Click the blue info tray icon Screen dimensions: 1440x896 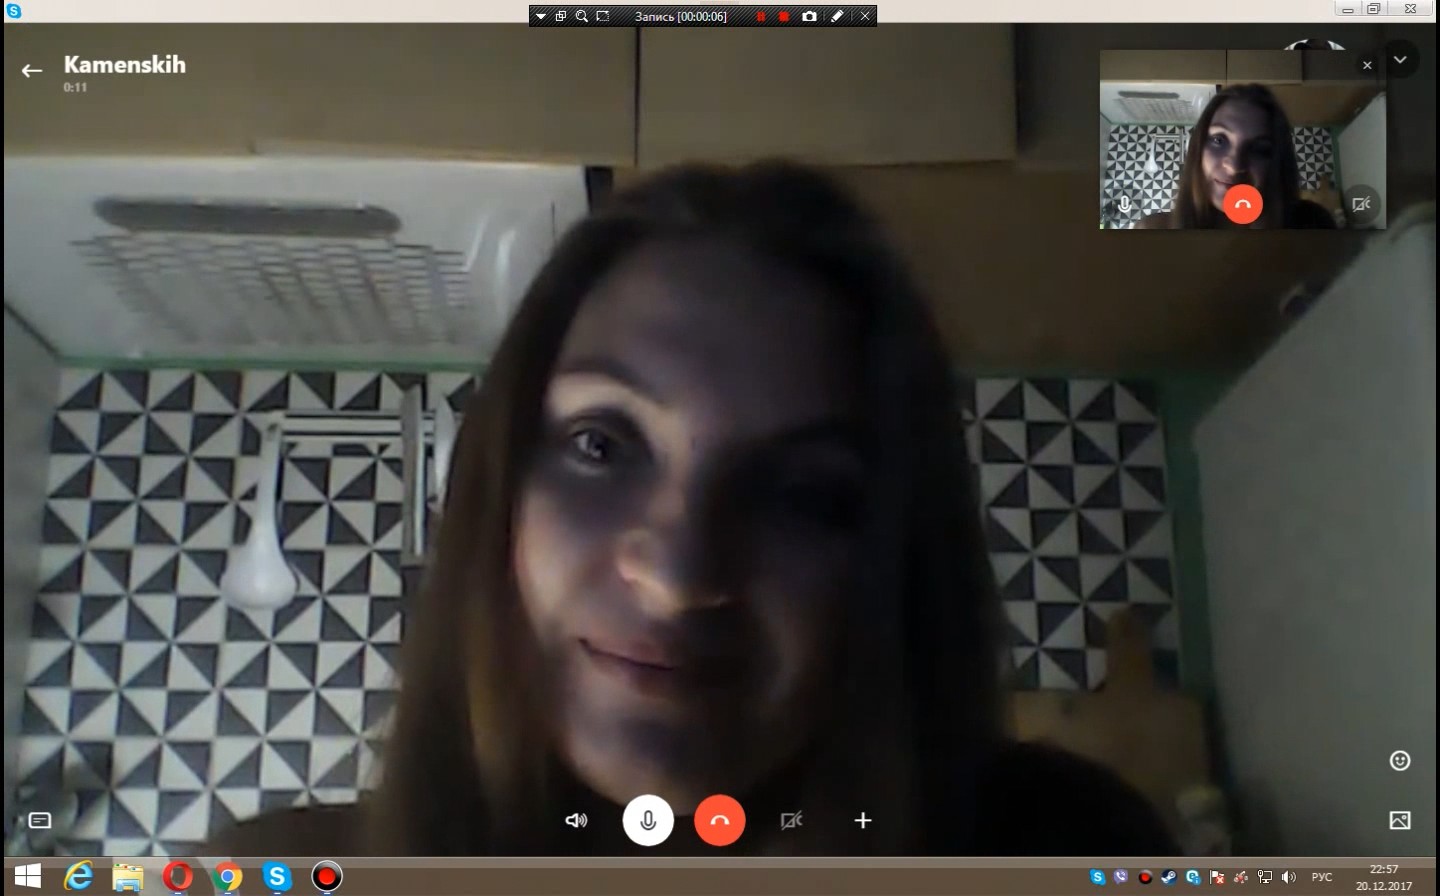pyautogui.click(x=1192, y=877)
